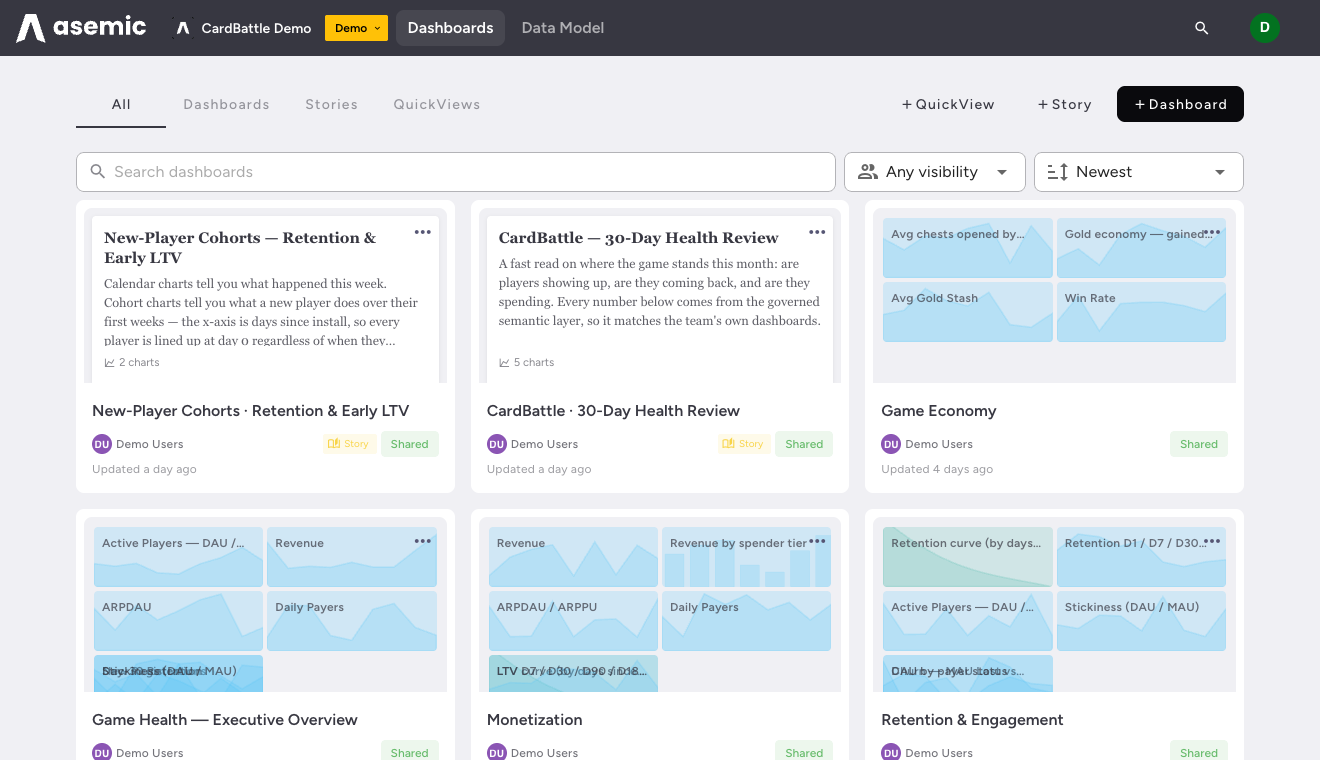The image size is (1320, 760).
Task: Click the CardBattle Demo project name
Action: point(257,28)
